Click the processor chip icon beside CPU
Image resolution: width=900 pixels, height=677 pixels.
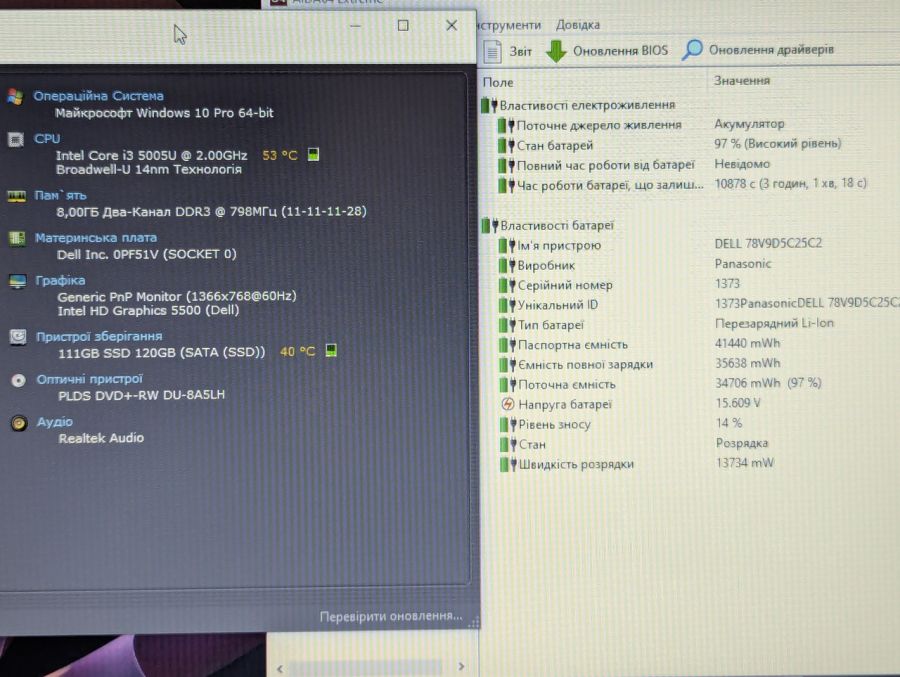[15, 139]
